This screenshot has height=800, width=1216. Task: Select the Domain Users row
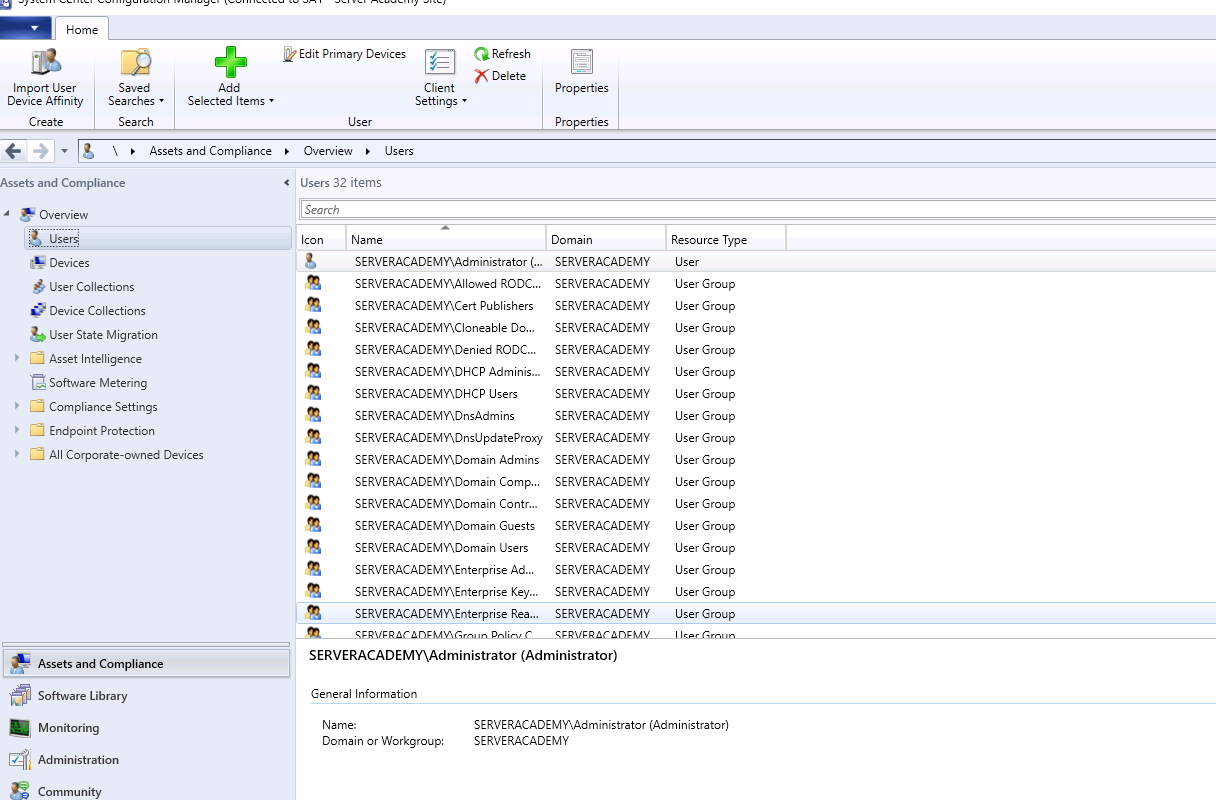pyautogui.click(x=756, y=548)
